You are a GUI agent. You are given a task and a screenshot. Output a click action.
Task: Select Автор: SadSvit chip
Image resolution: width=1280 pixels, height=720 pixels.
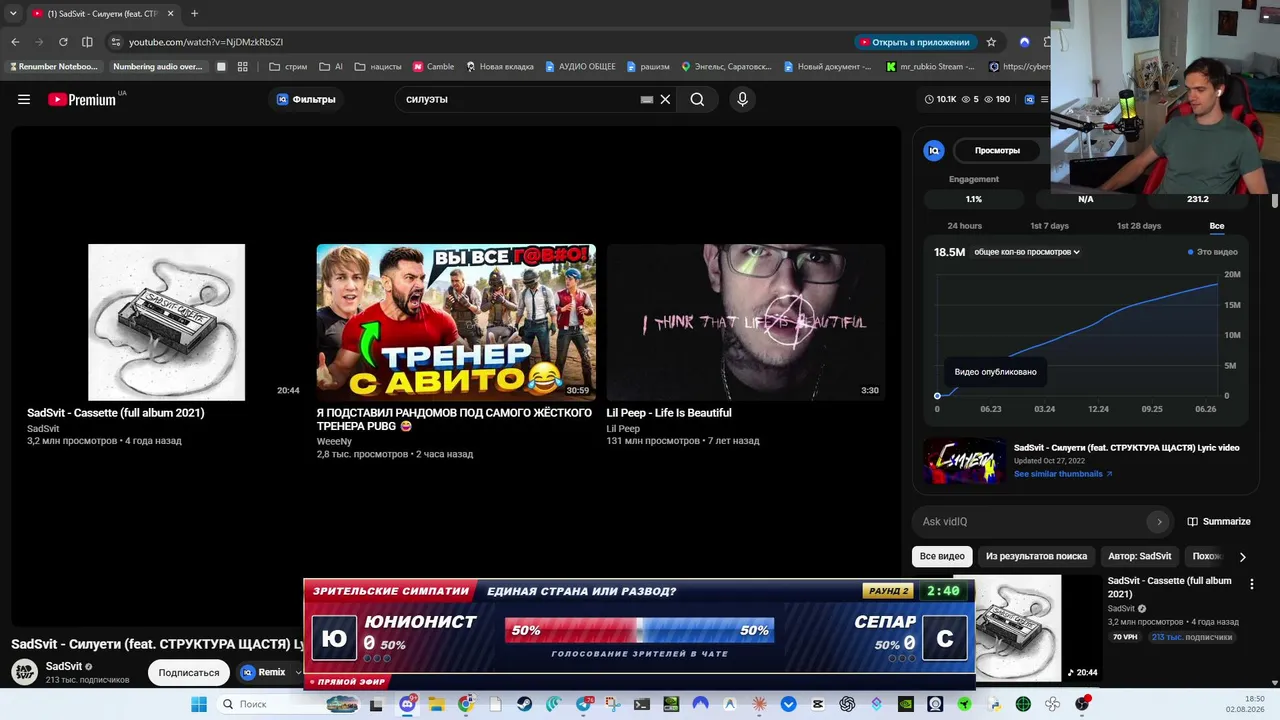pos(1140,556)
